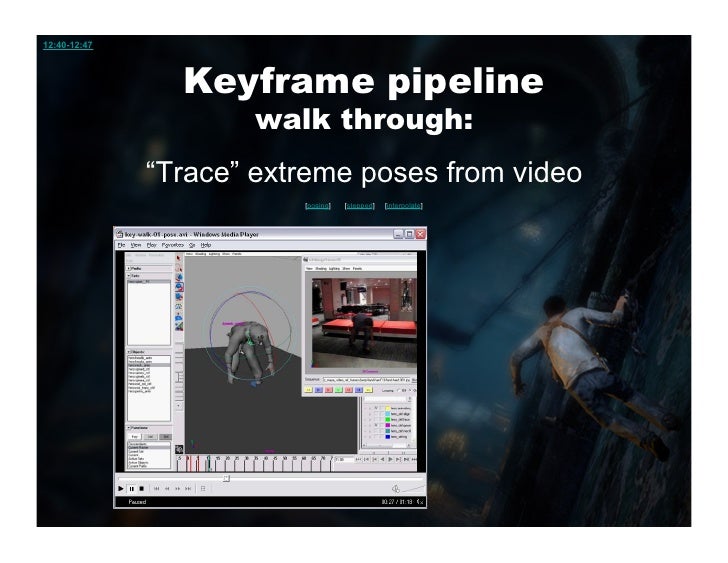The image size is (728, 563).
Task: Open the Help menu in Media Player
Action: pos(206,245)
